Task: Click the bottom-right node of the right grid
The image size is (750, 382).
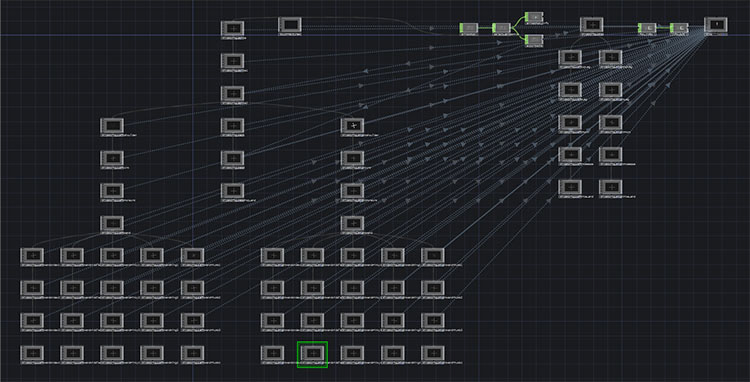Action: 432,353
